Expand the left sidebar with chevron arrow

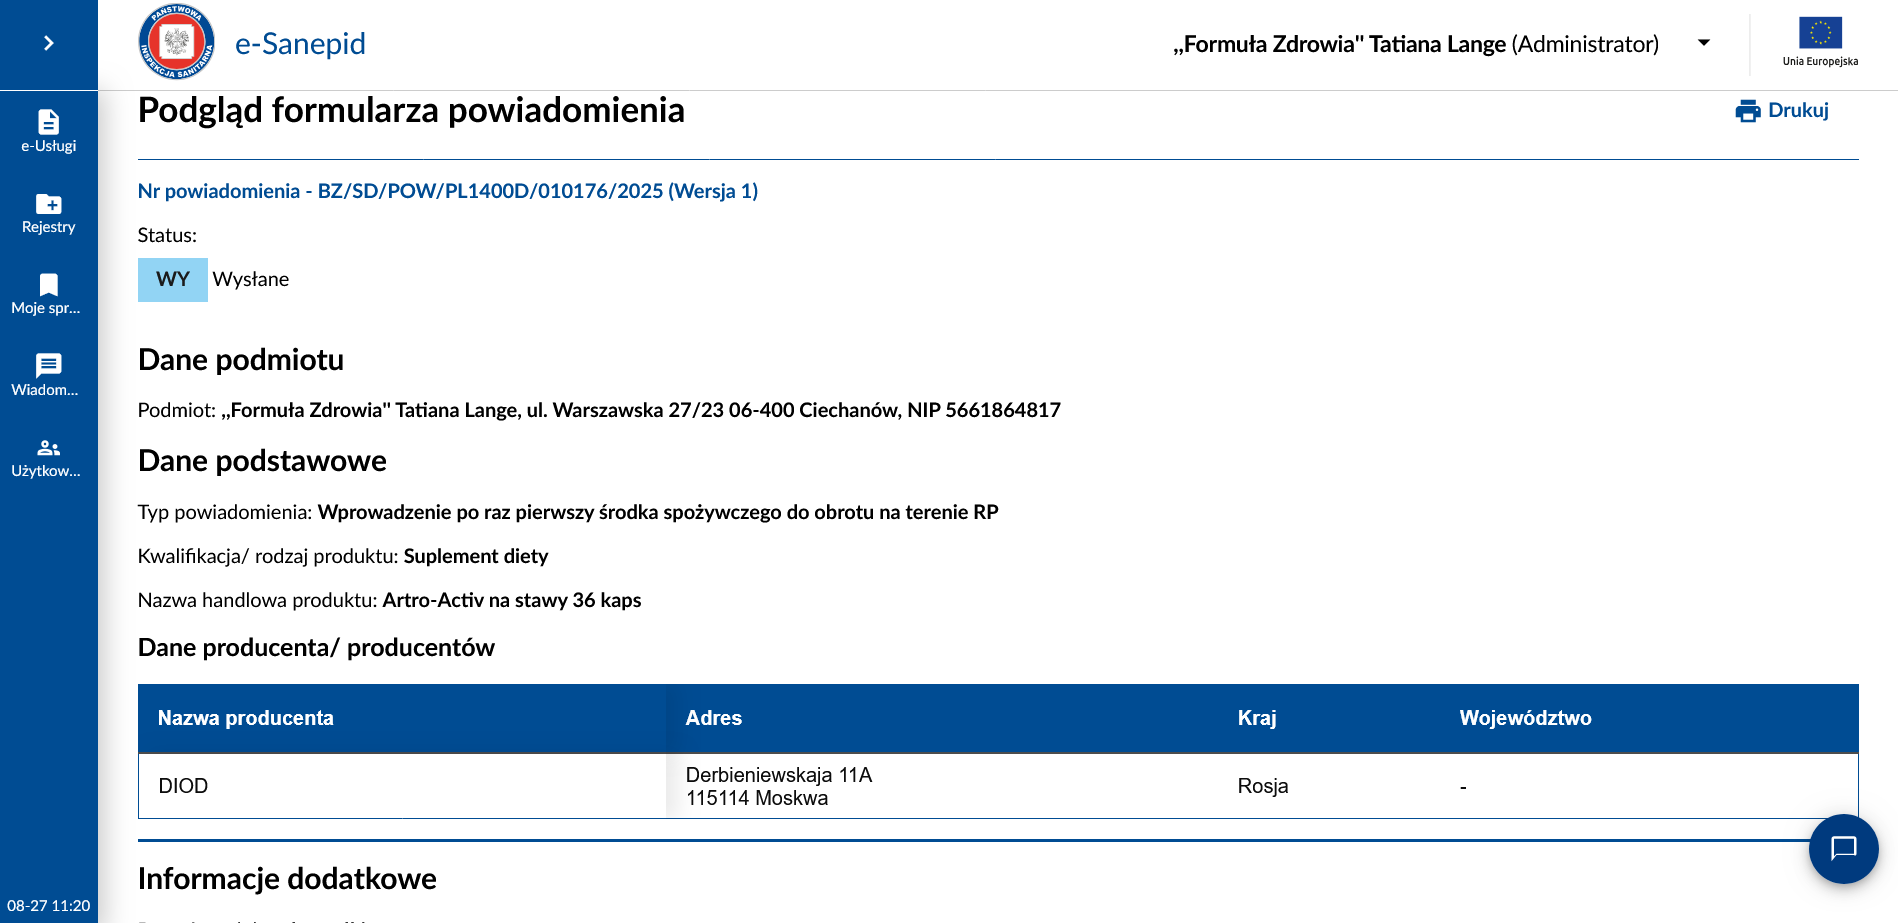(x=48, y=43)
